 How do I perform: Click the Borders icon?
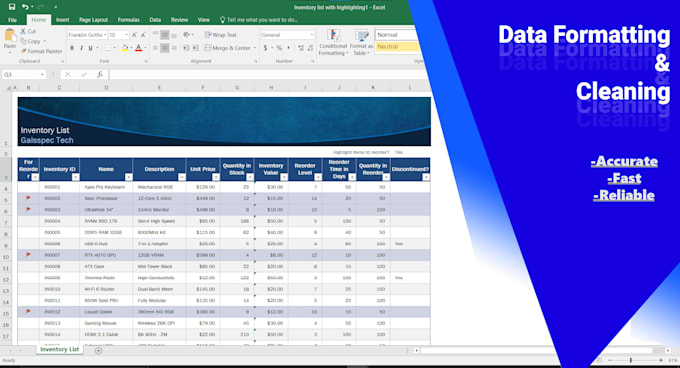tap(108, 48)
